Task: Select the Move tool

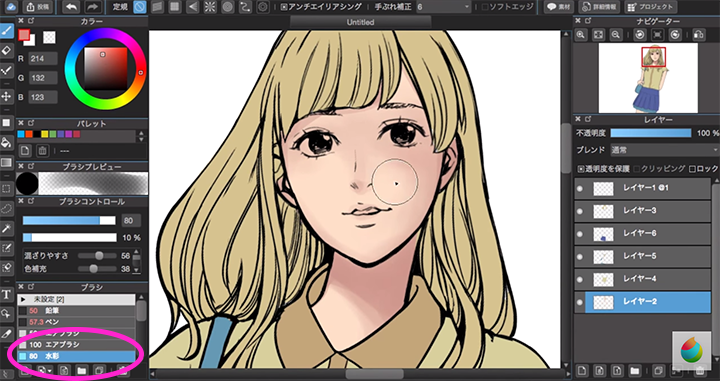Action: [x=6, y=96]
